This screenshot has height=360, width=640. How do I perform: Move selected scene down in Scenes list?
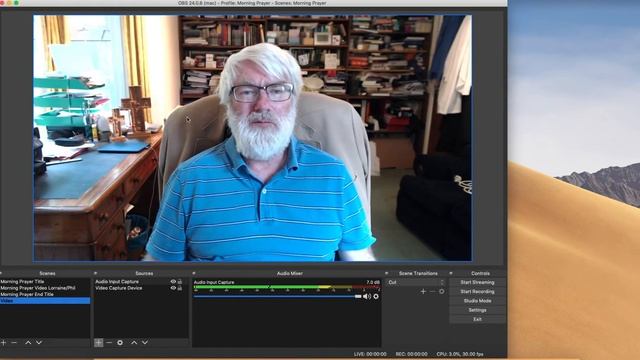coord(39,343)
